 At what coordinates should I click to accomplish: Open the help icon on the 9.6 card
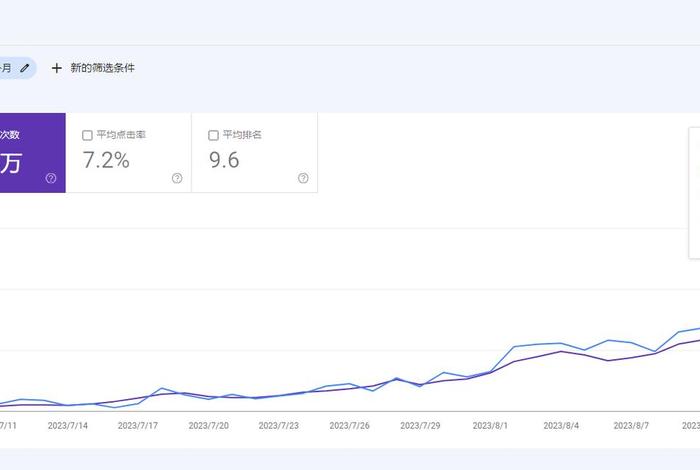pos(303,179)
